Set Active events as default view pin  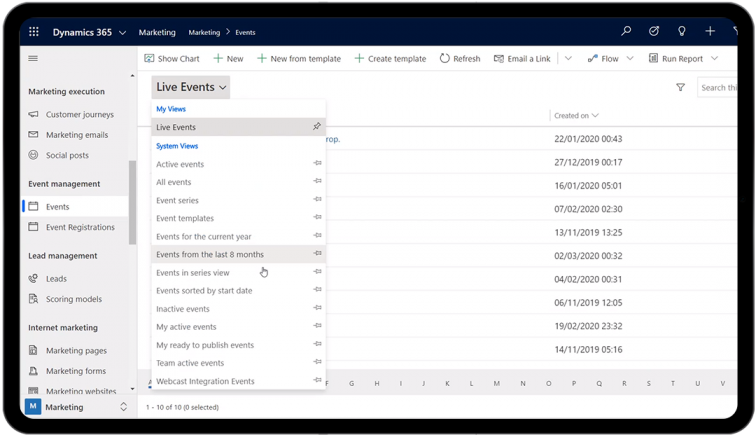317,164
